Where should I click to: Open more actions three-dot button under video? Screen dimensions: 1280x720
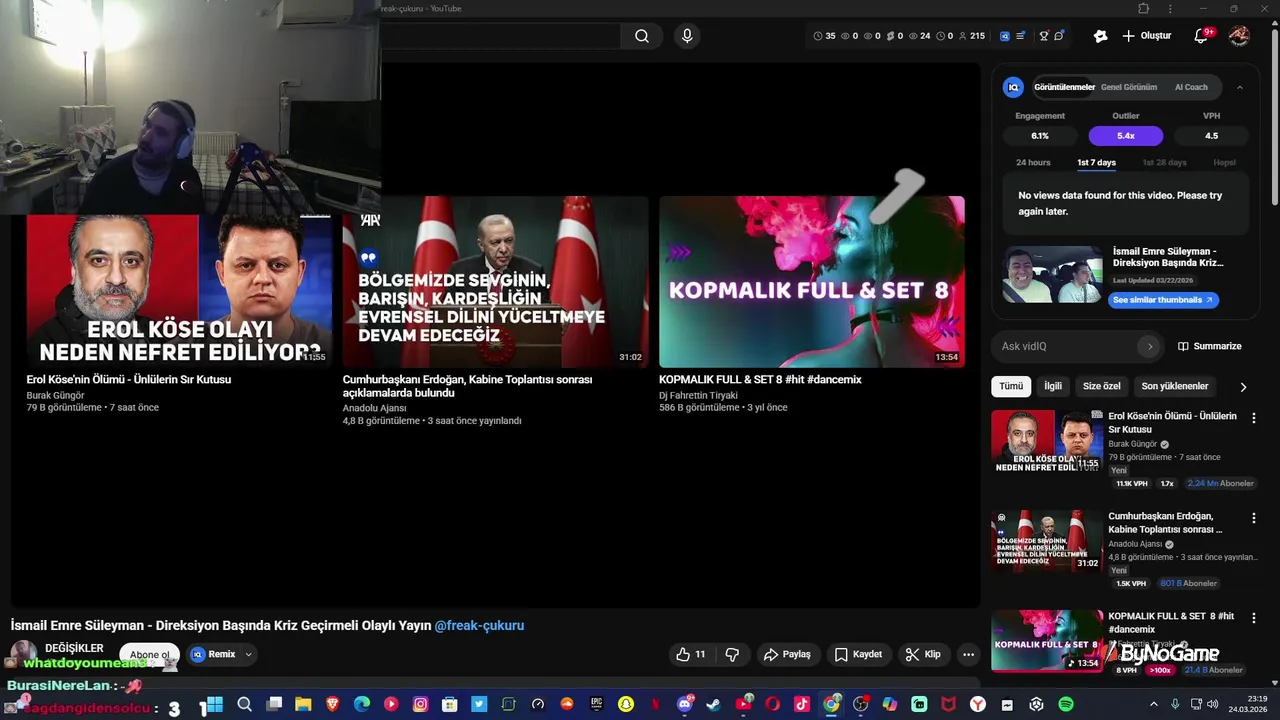click(968, 654)
